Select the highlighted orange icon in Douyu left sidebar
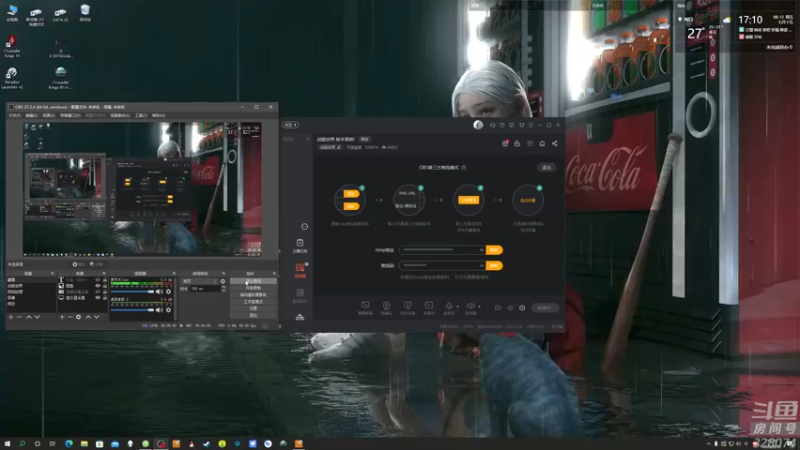Image resolution: width=800 pixels, height=450 pixels. (300, 268)
